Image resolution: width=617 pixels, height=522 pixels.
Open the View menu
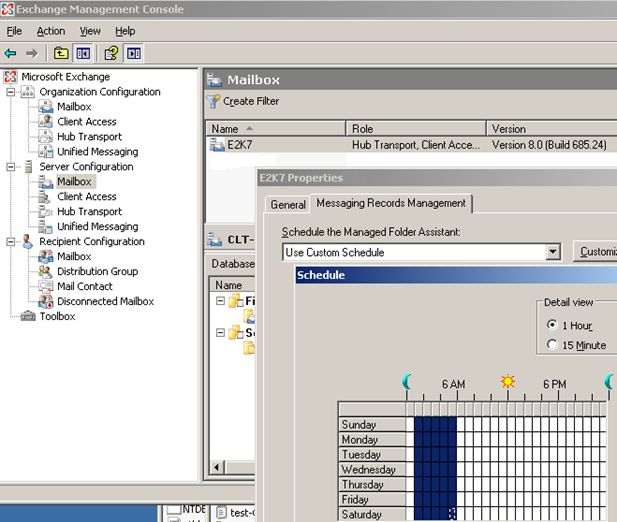tap(90, 31)
